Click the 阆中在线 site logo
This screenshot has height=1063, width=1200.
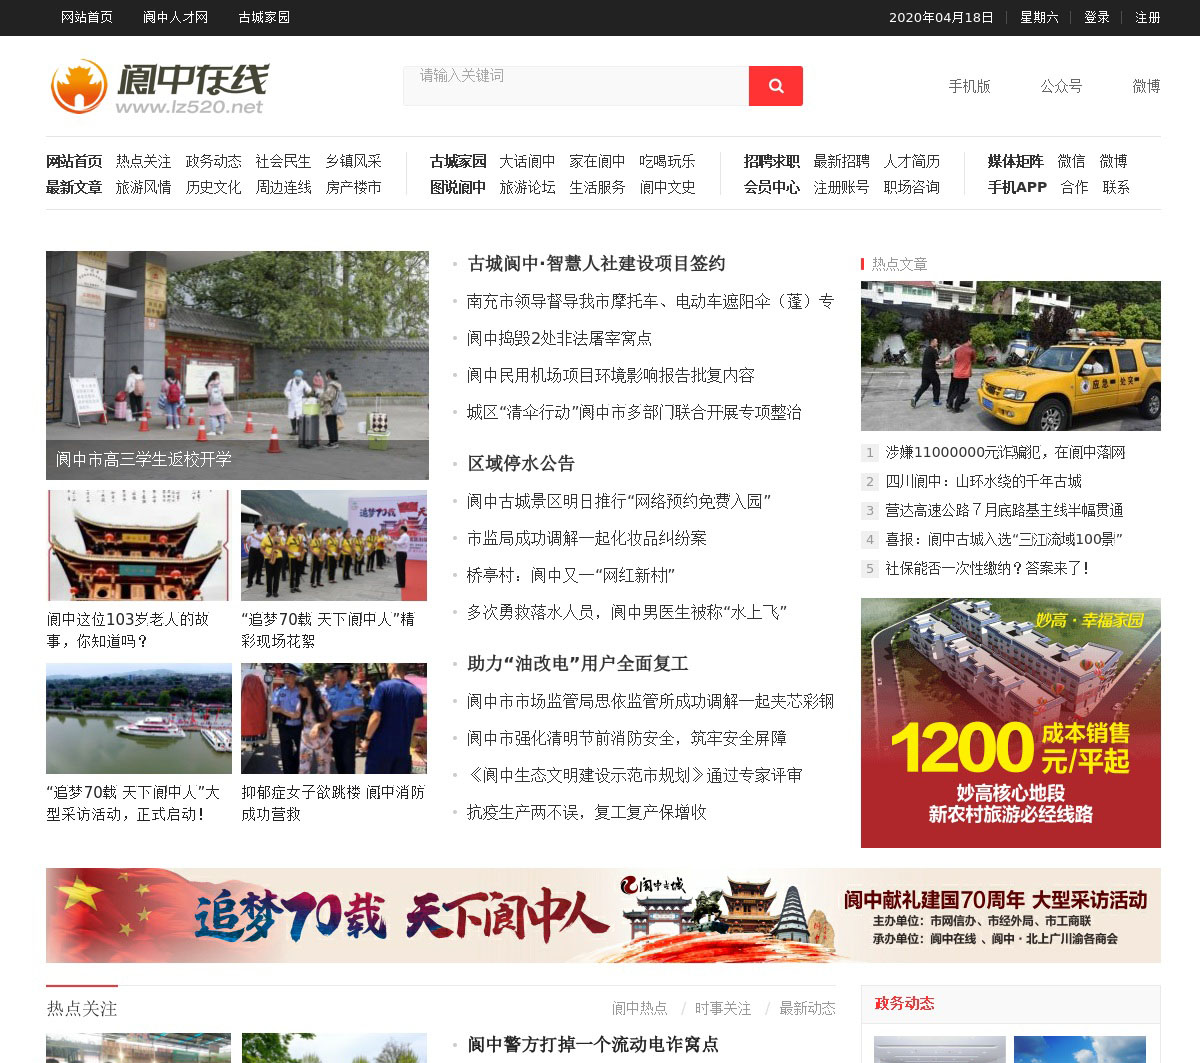pos(160,87)
